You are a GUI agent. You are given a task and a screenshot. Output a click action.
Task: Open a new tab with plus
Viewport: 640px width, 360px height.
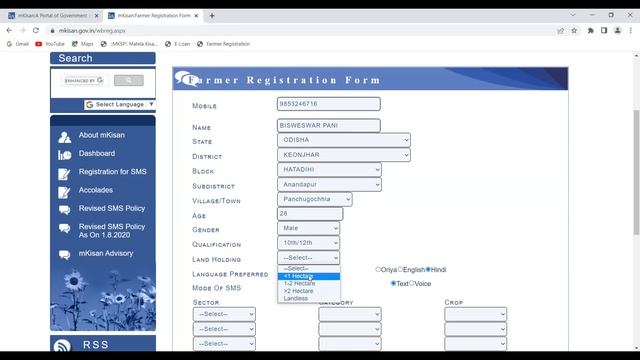point(212,16)
